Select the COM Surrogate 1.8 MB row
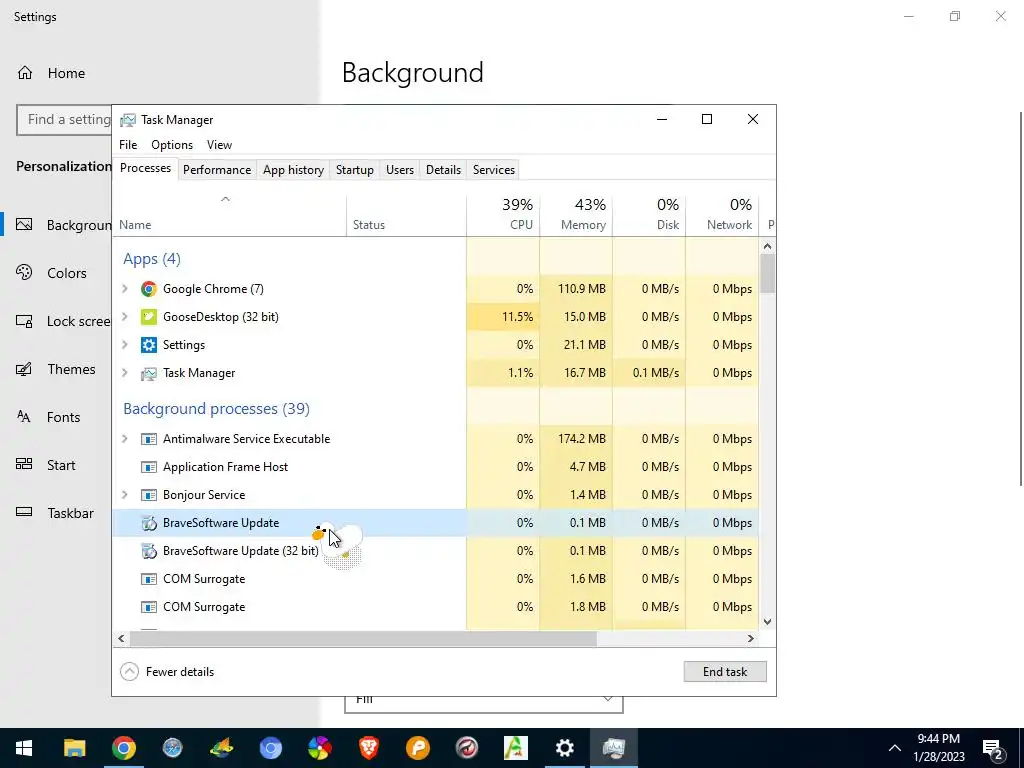The width and height of the screenshot is (1024, 768). click(436, 607)
